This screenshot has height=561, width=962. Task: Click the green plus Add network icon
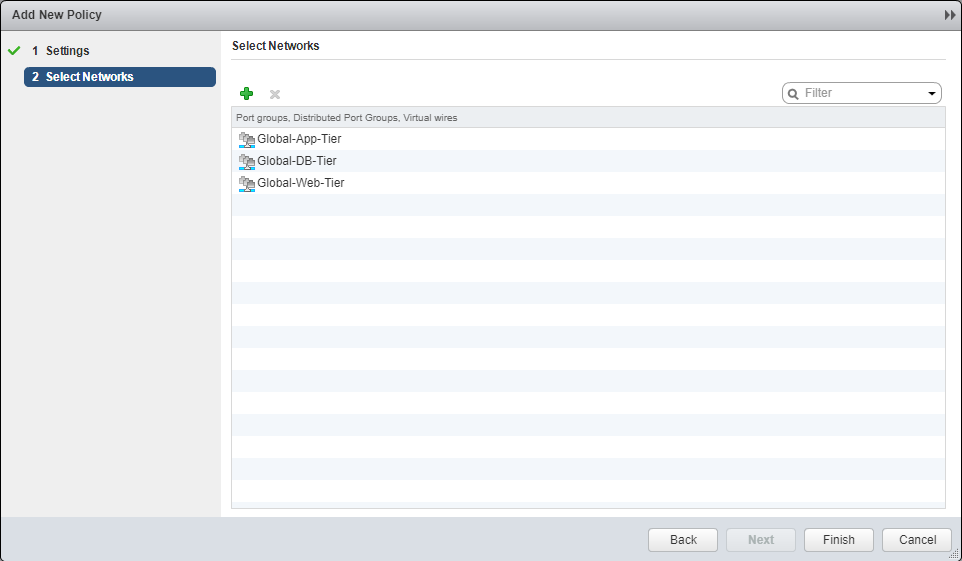[246, 93]
